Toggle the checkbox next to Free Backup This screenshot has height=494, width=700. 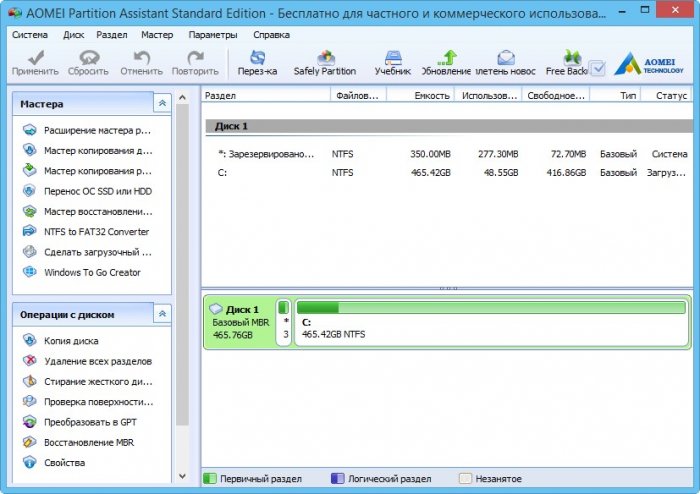coord(597,69)
